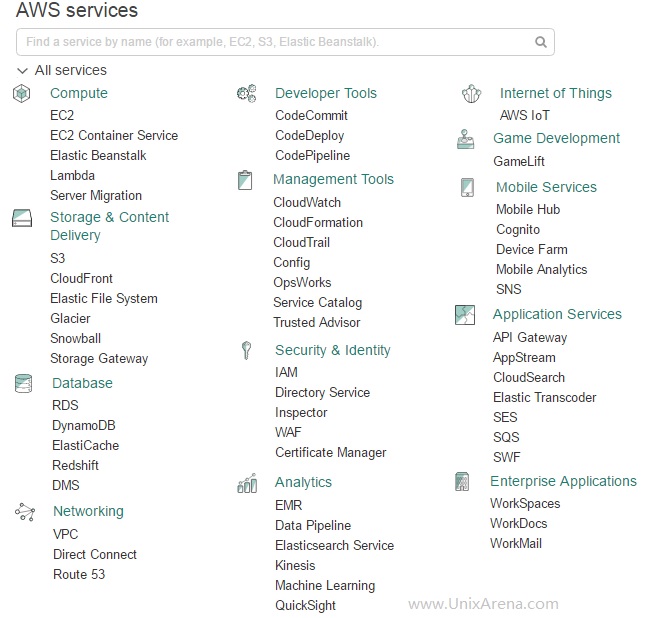Click the Mobile Services phone icon

(467, 187)
